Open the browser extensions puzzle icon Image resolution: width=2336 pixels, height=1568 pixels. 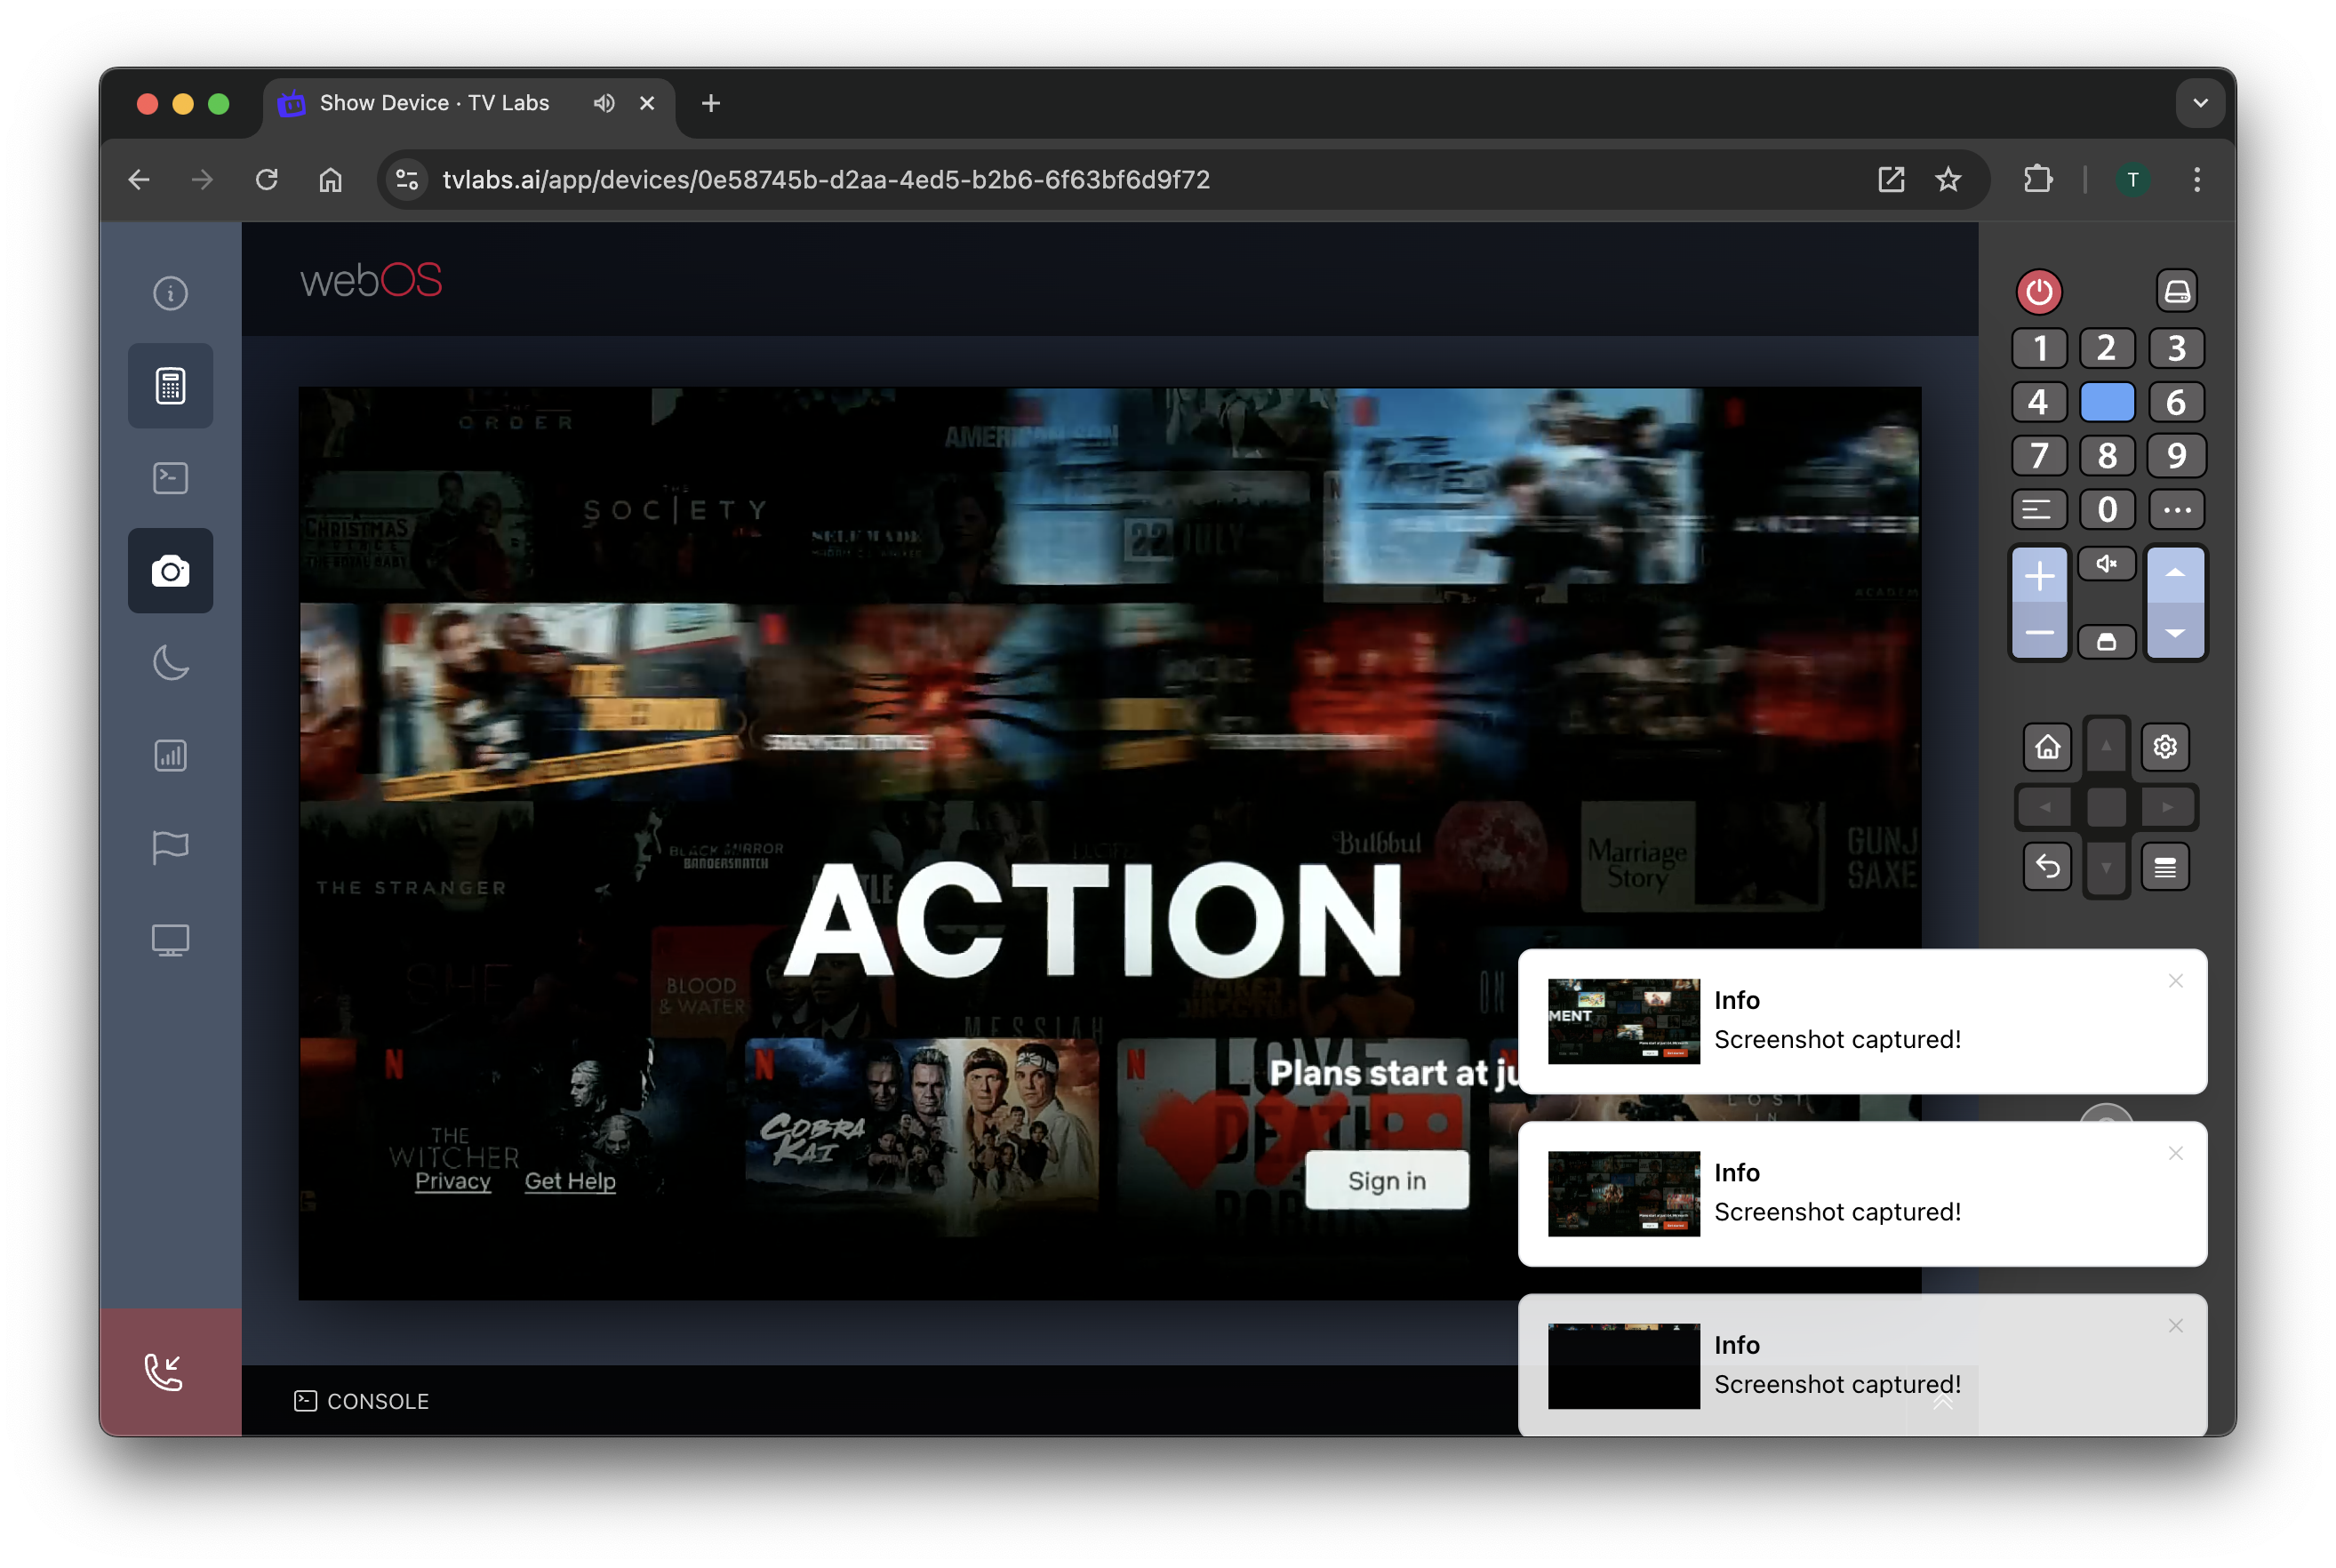click(x=2037, y=180)
